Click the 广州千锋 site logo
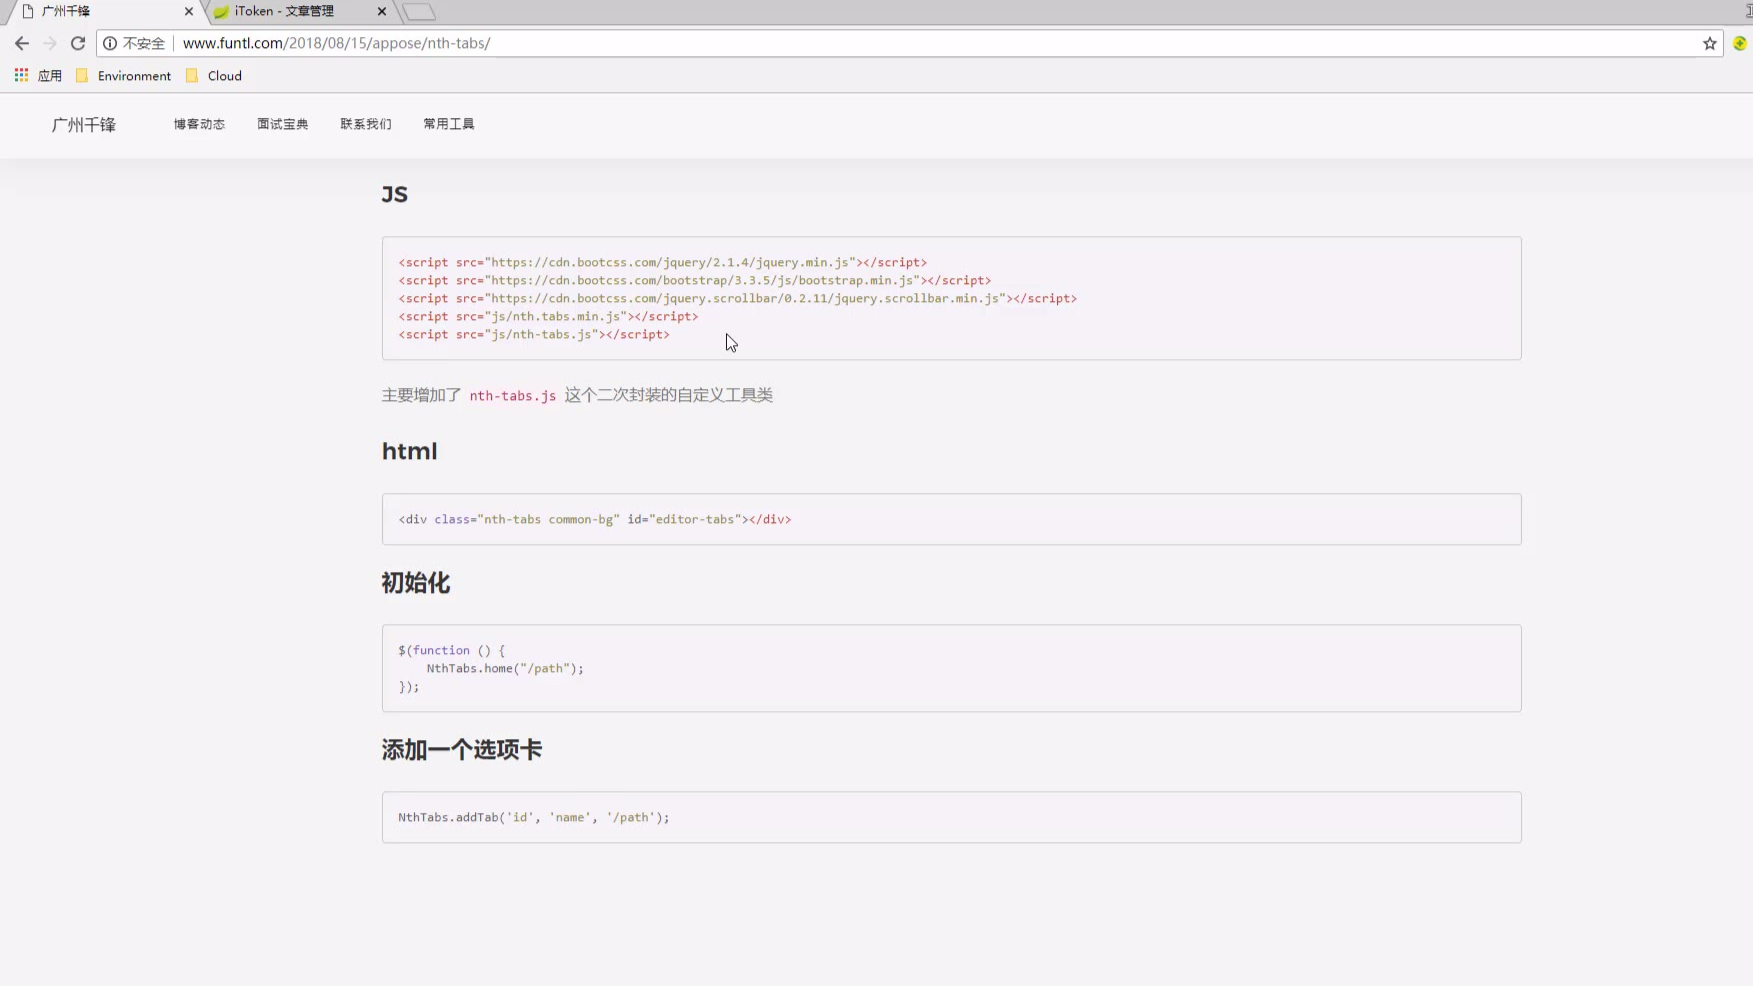The width and height of the screenshot is (1753, 986). point(84,125)
